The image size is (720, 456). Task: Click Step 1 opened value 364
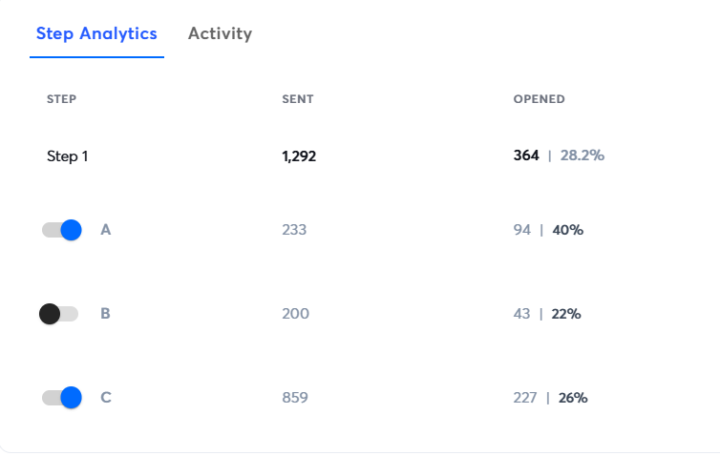(526, 156)
